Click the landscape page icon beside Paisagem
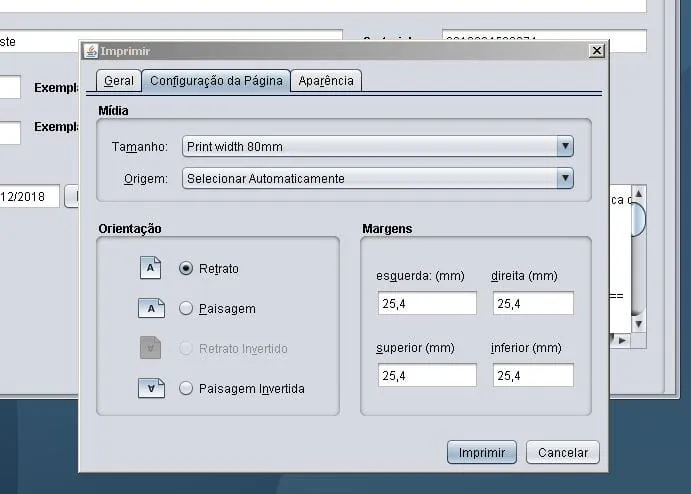The image size is (691, 494). (x=152, y=308)
